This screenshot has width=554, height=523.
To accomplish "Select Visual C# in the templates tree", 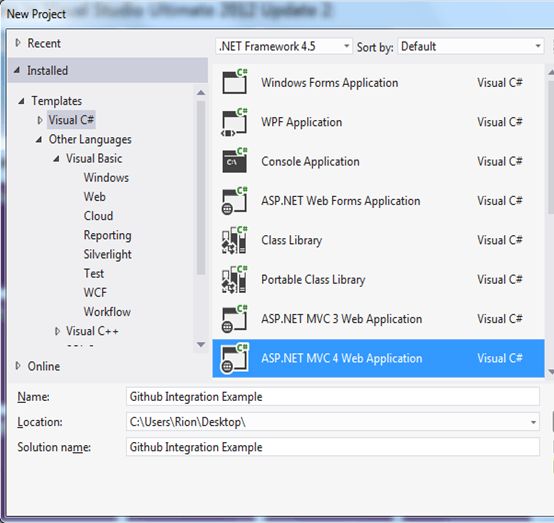I will pyautogui.click(x=71, y=120).
